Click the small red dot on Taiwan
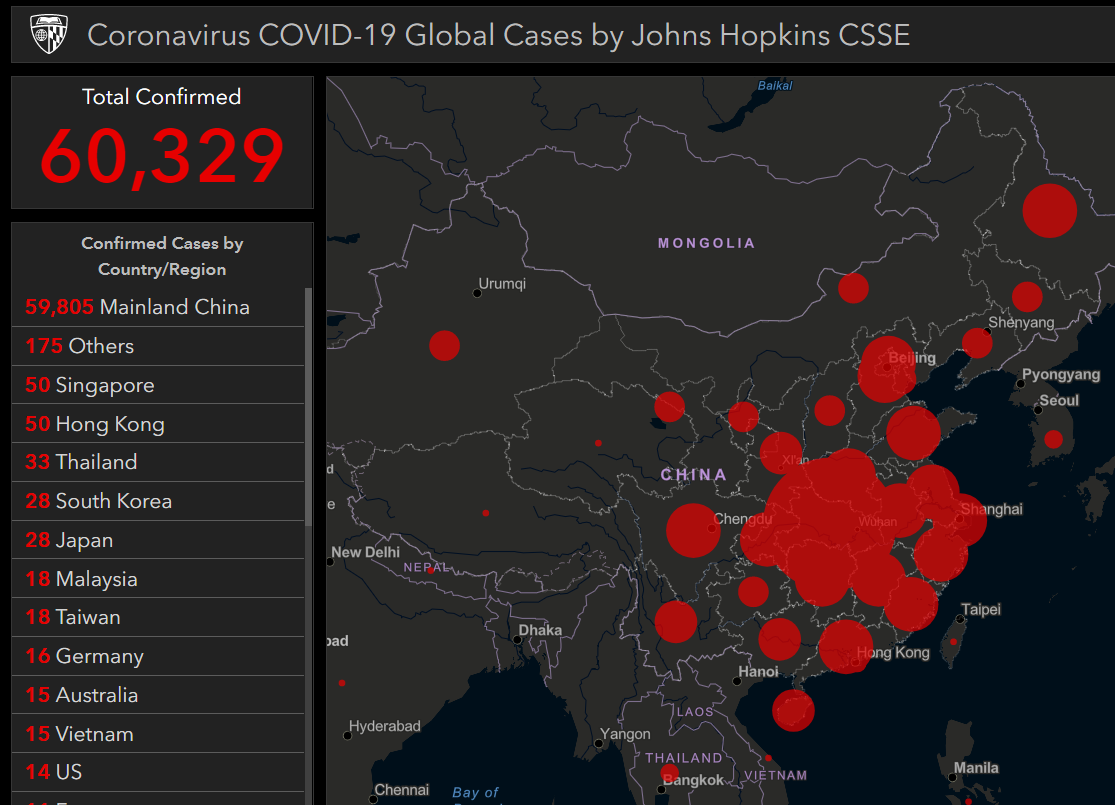 coord(953,642)
